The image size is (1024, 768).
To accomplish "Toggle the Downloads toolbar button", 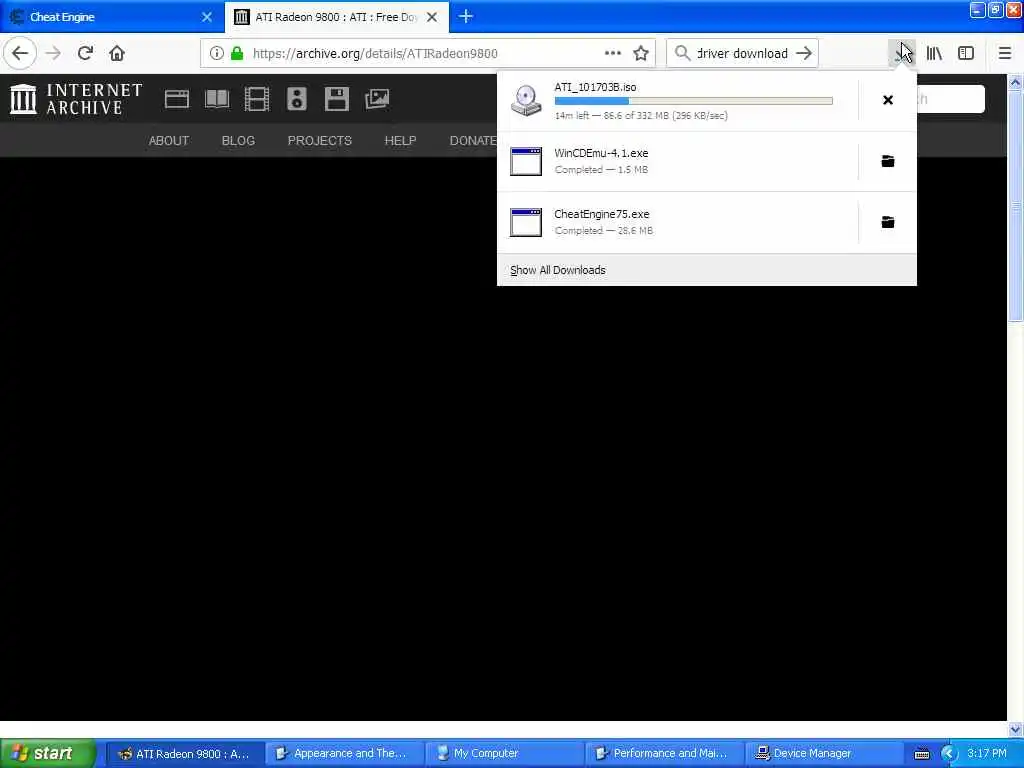I will click(902, 54).
